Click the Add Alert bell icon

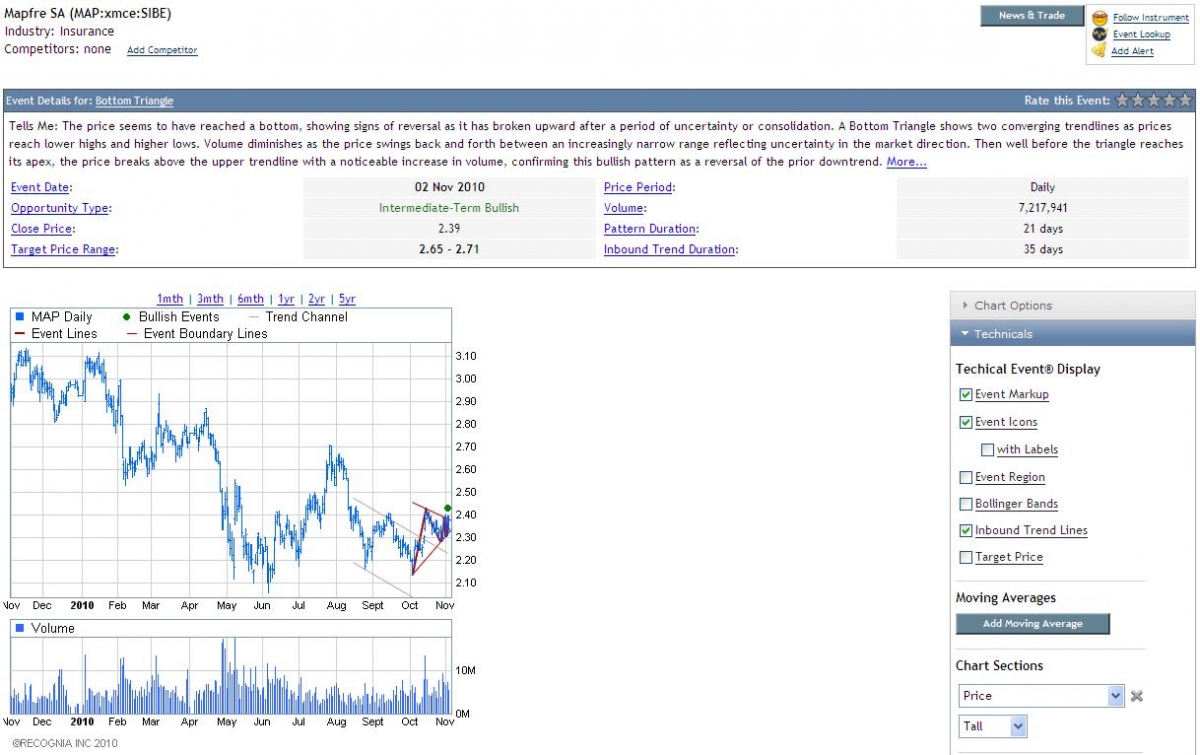click(x=1100, y=51)
